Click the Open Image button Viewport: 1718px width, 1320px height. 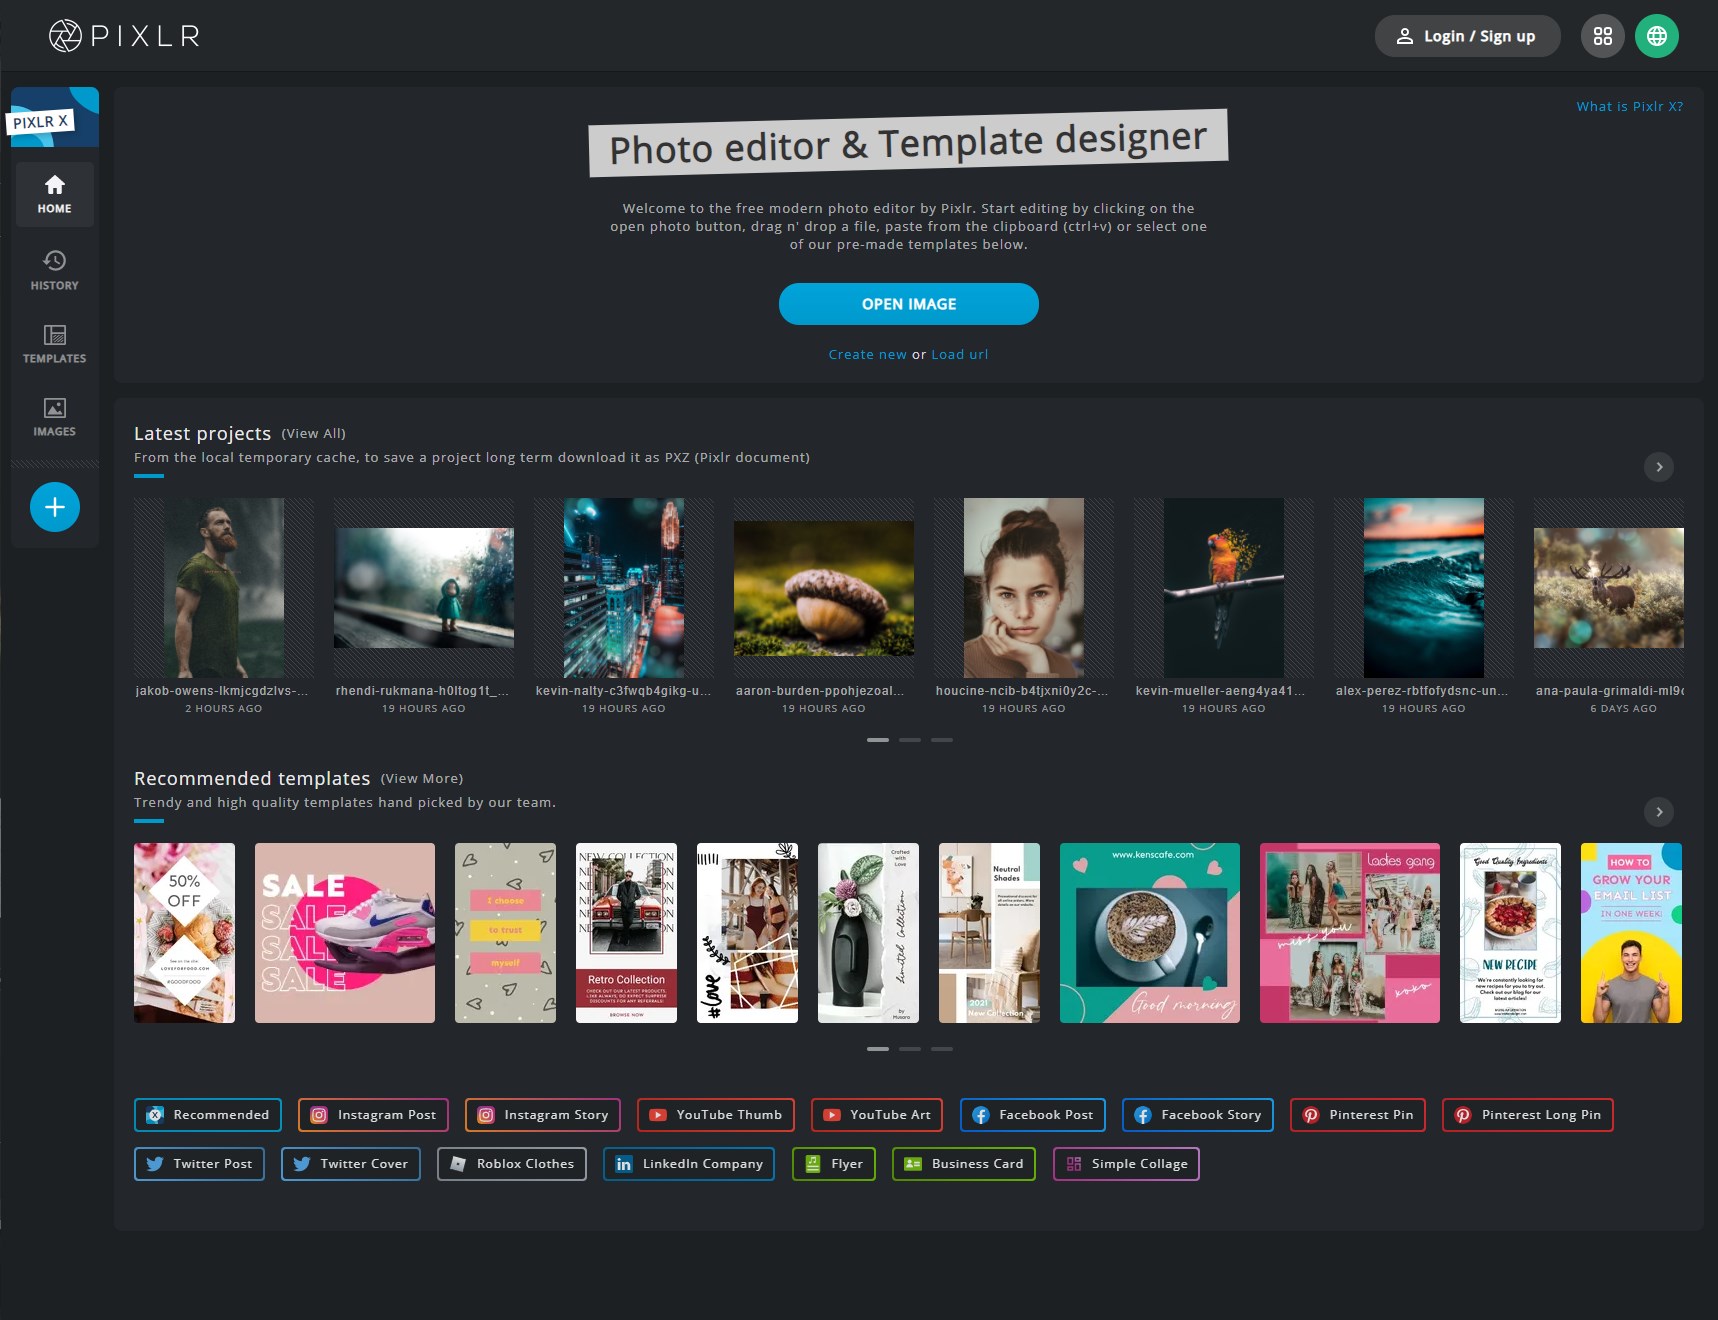tap(909, 303)
